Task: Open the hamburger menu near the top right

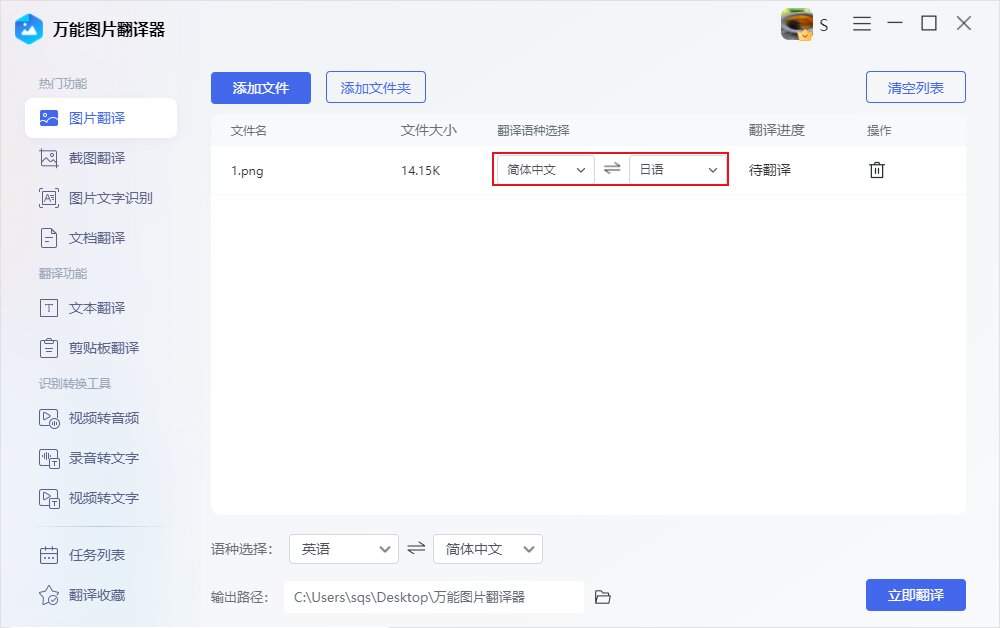Action: 861,24
